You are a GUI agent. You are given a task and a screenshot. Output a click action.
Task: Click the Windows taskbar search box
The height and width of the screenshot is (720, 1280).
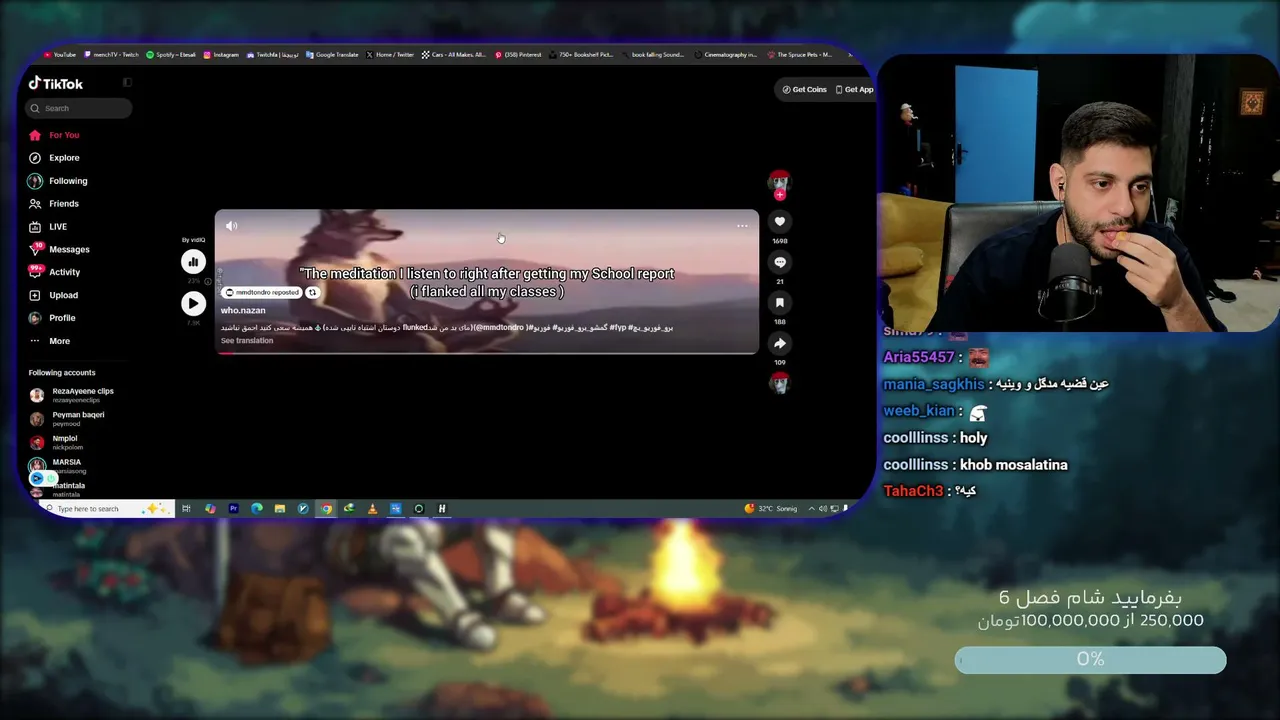click(105, 509)
